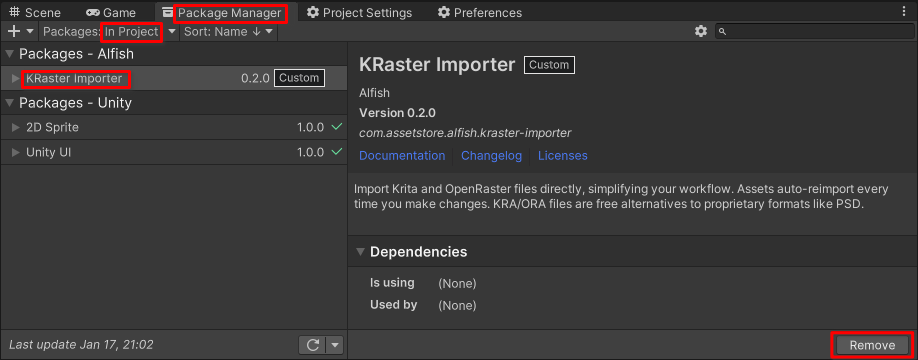The height and width of the screenshot is (360, 918).
Task: Open the kebab options menu at top right
Action: pyautogui.click(x=905, y=12)
